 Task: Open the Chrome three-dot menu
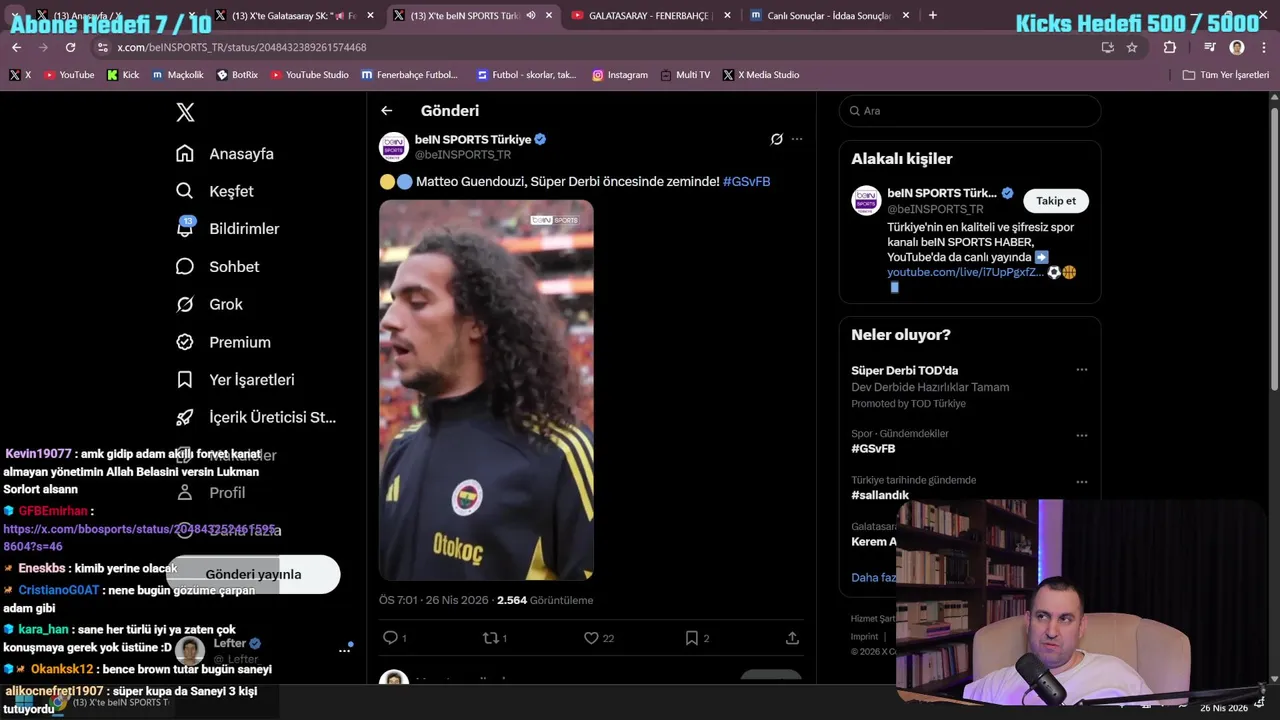click(x=1263, y=47)
